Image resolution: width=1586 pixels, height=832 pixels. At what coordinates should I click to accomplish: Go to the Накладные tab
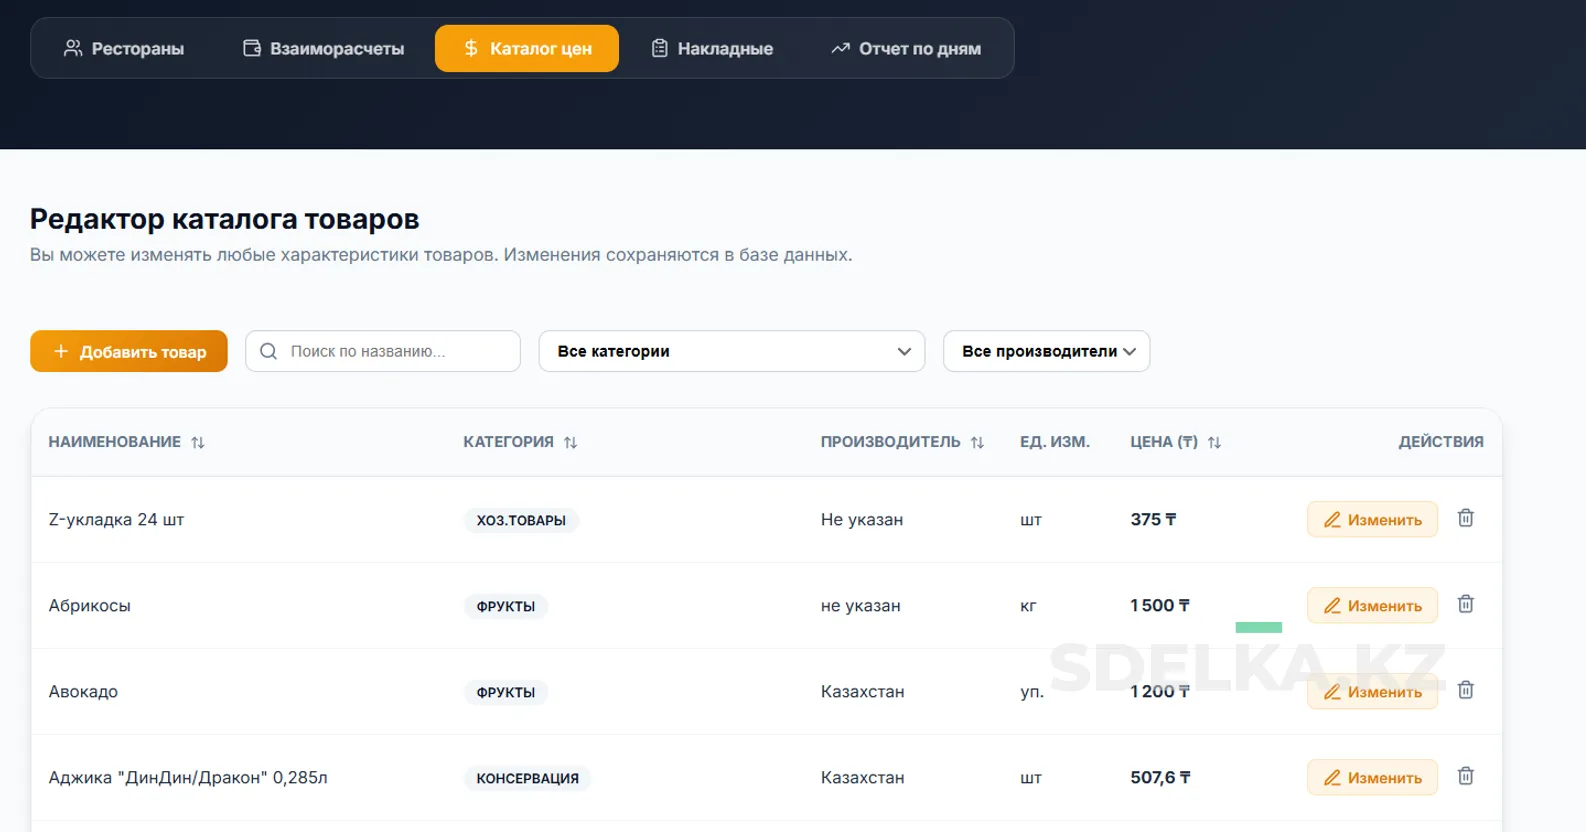tap(712, 48)
